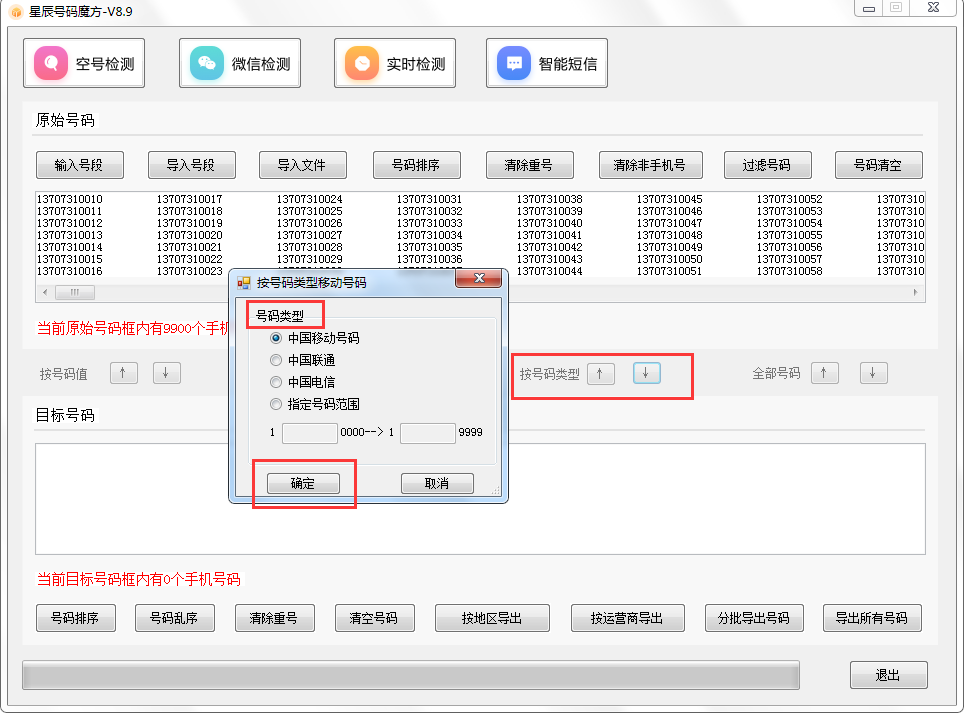969x718 pixels.
Task: Launch the 实时检测 real-time detection feature
Action: (395, 62)
